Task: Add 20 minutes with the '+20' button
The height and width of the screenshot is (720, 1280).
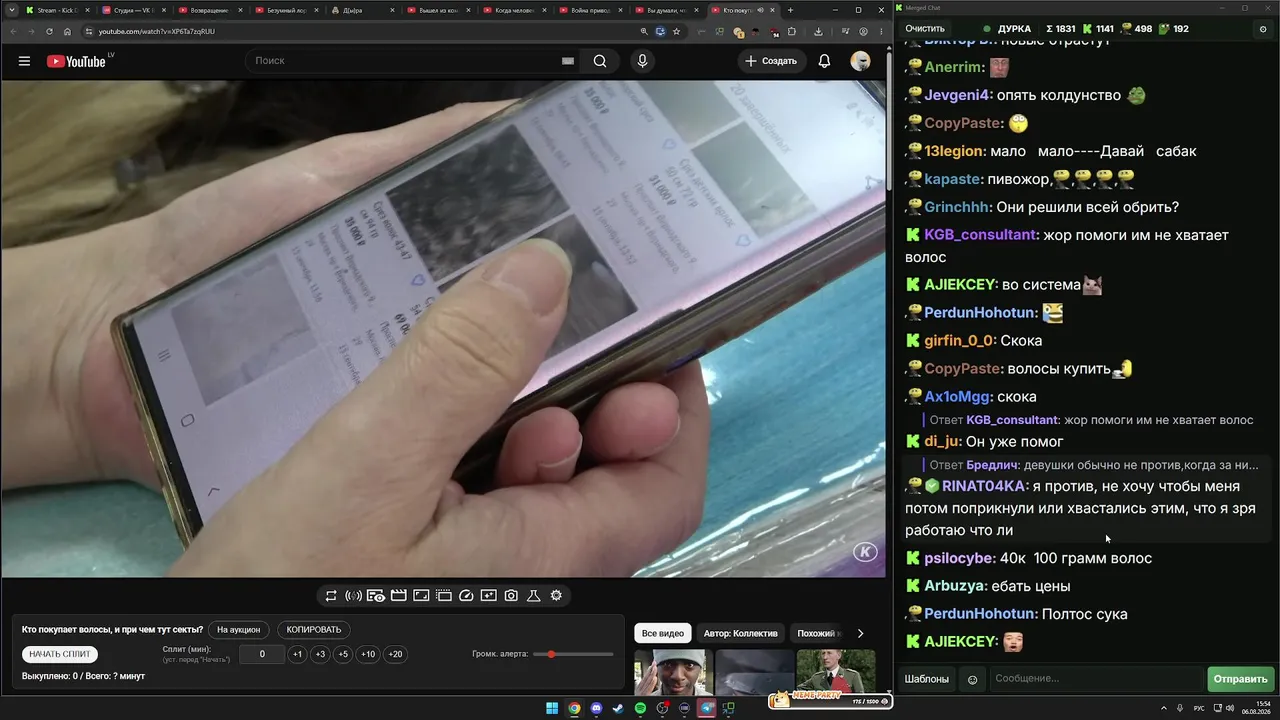Action: (x=395, y=654)
